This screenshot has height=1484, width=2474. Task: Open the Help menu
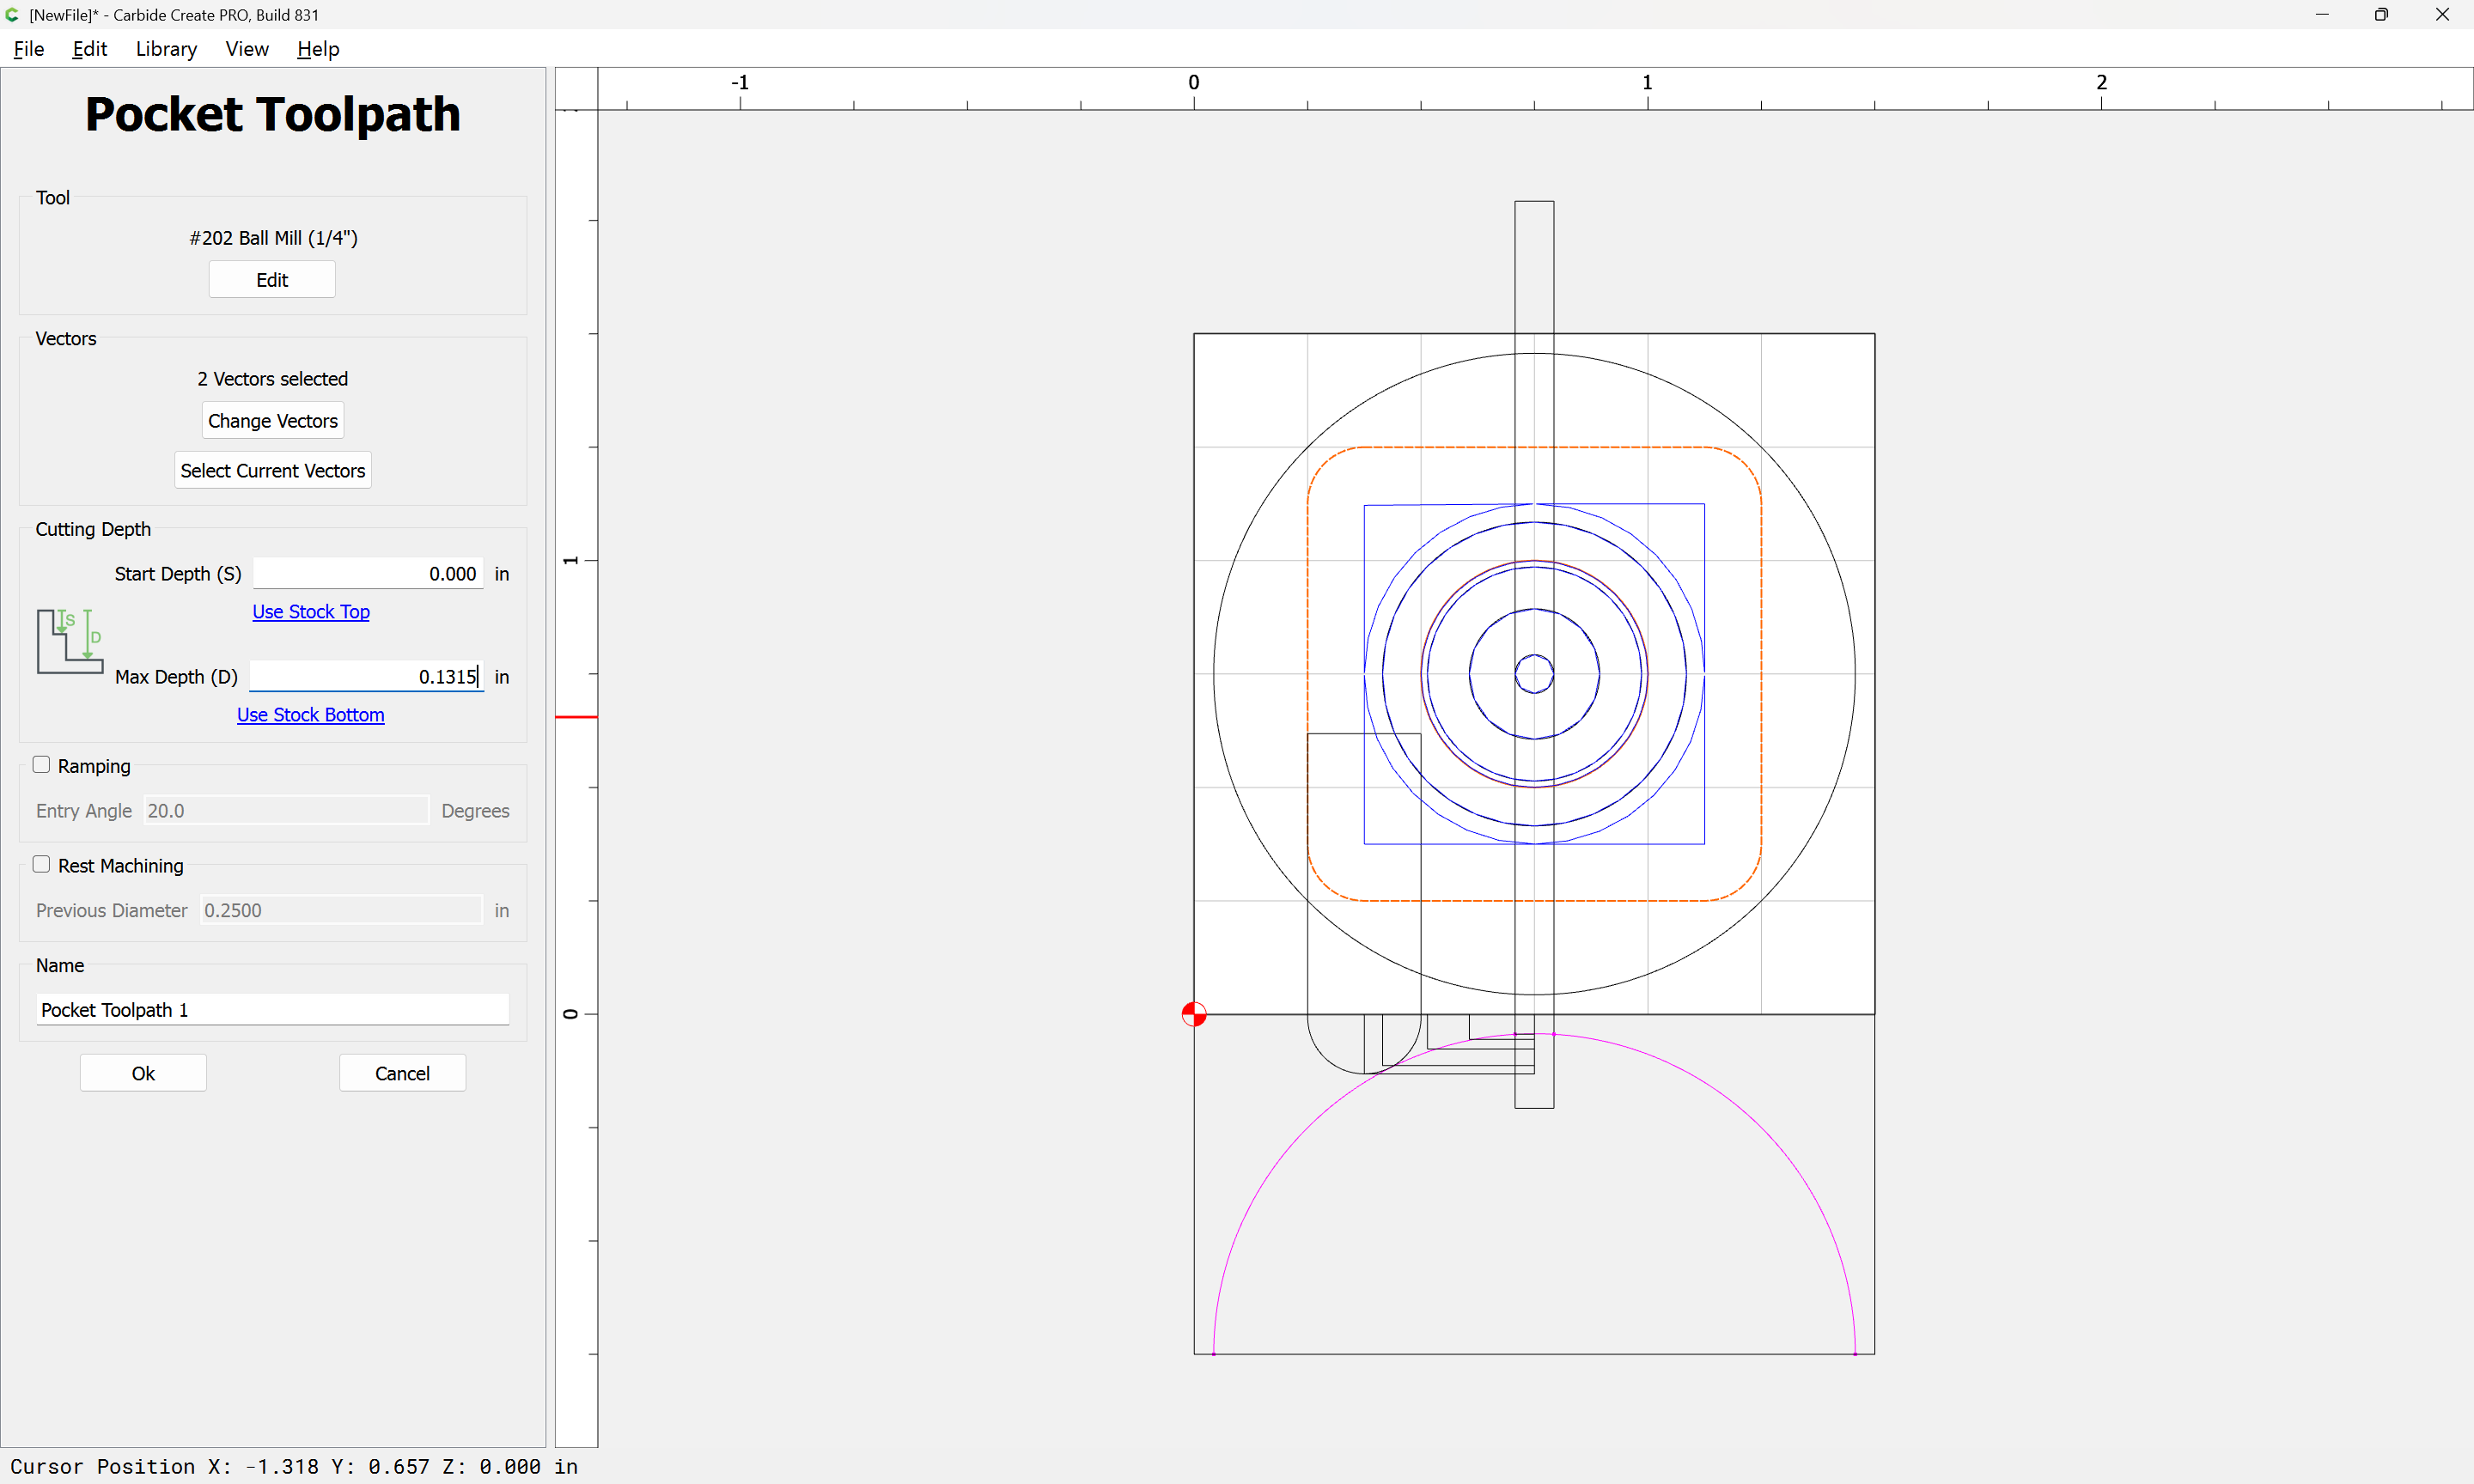(x=318, y=49)
